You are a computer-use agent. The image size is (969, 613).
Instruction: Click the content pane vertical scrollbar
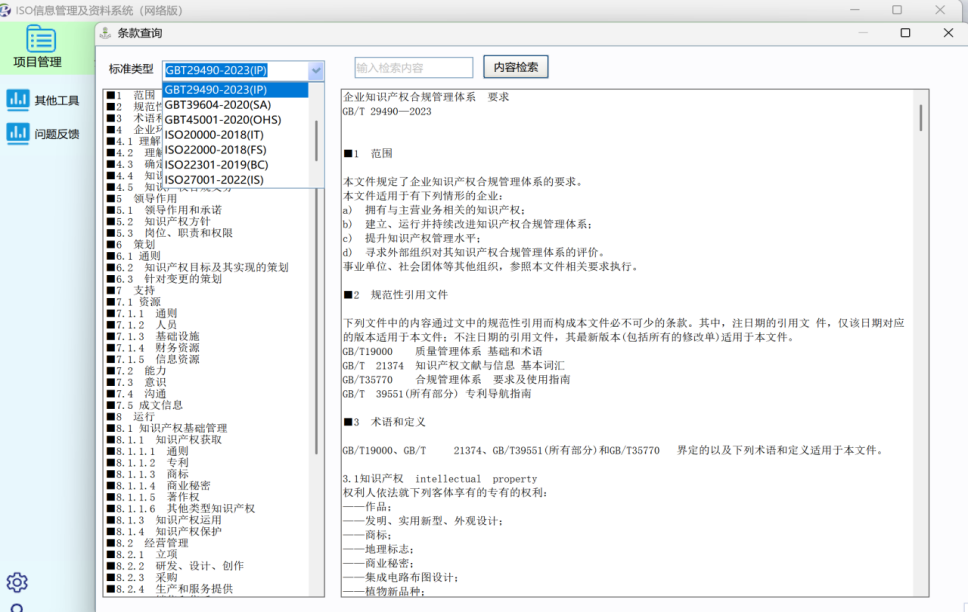coord(921,118)
